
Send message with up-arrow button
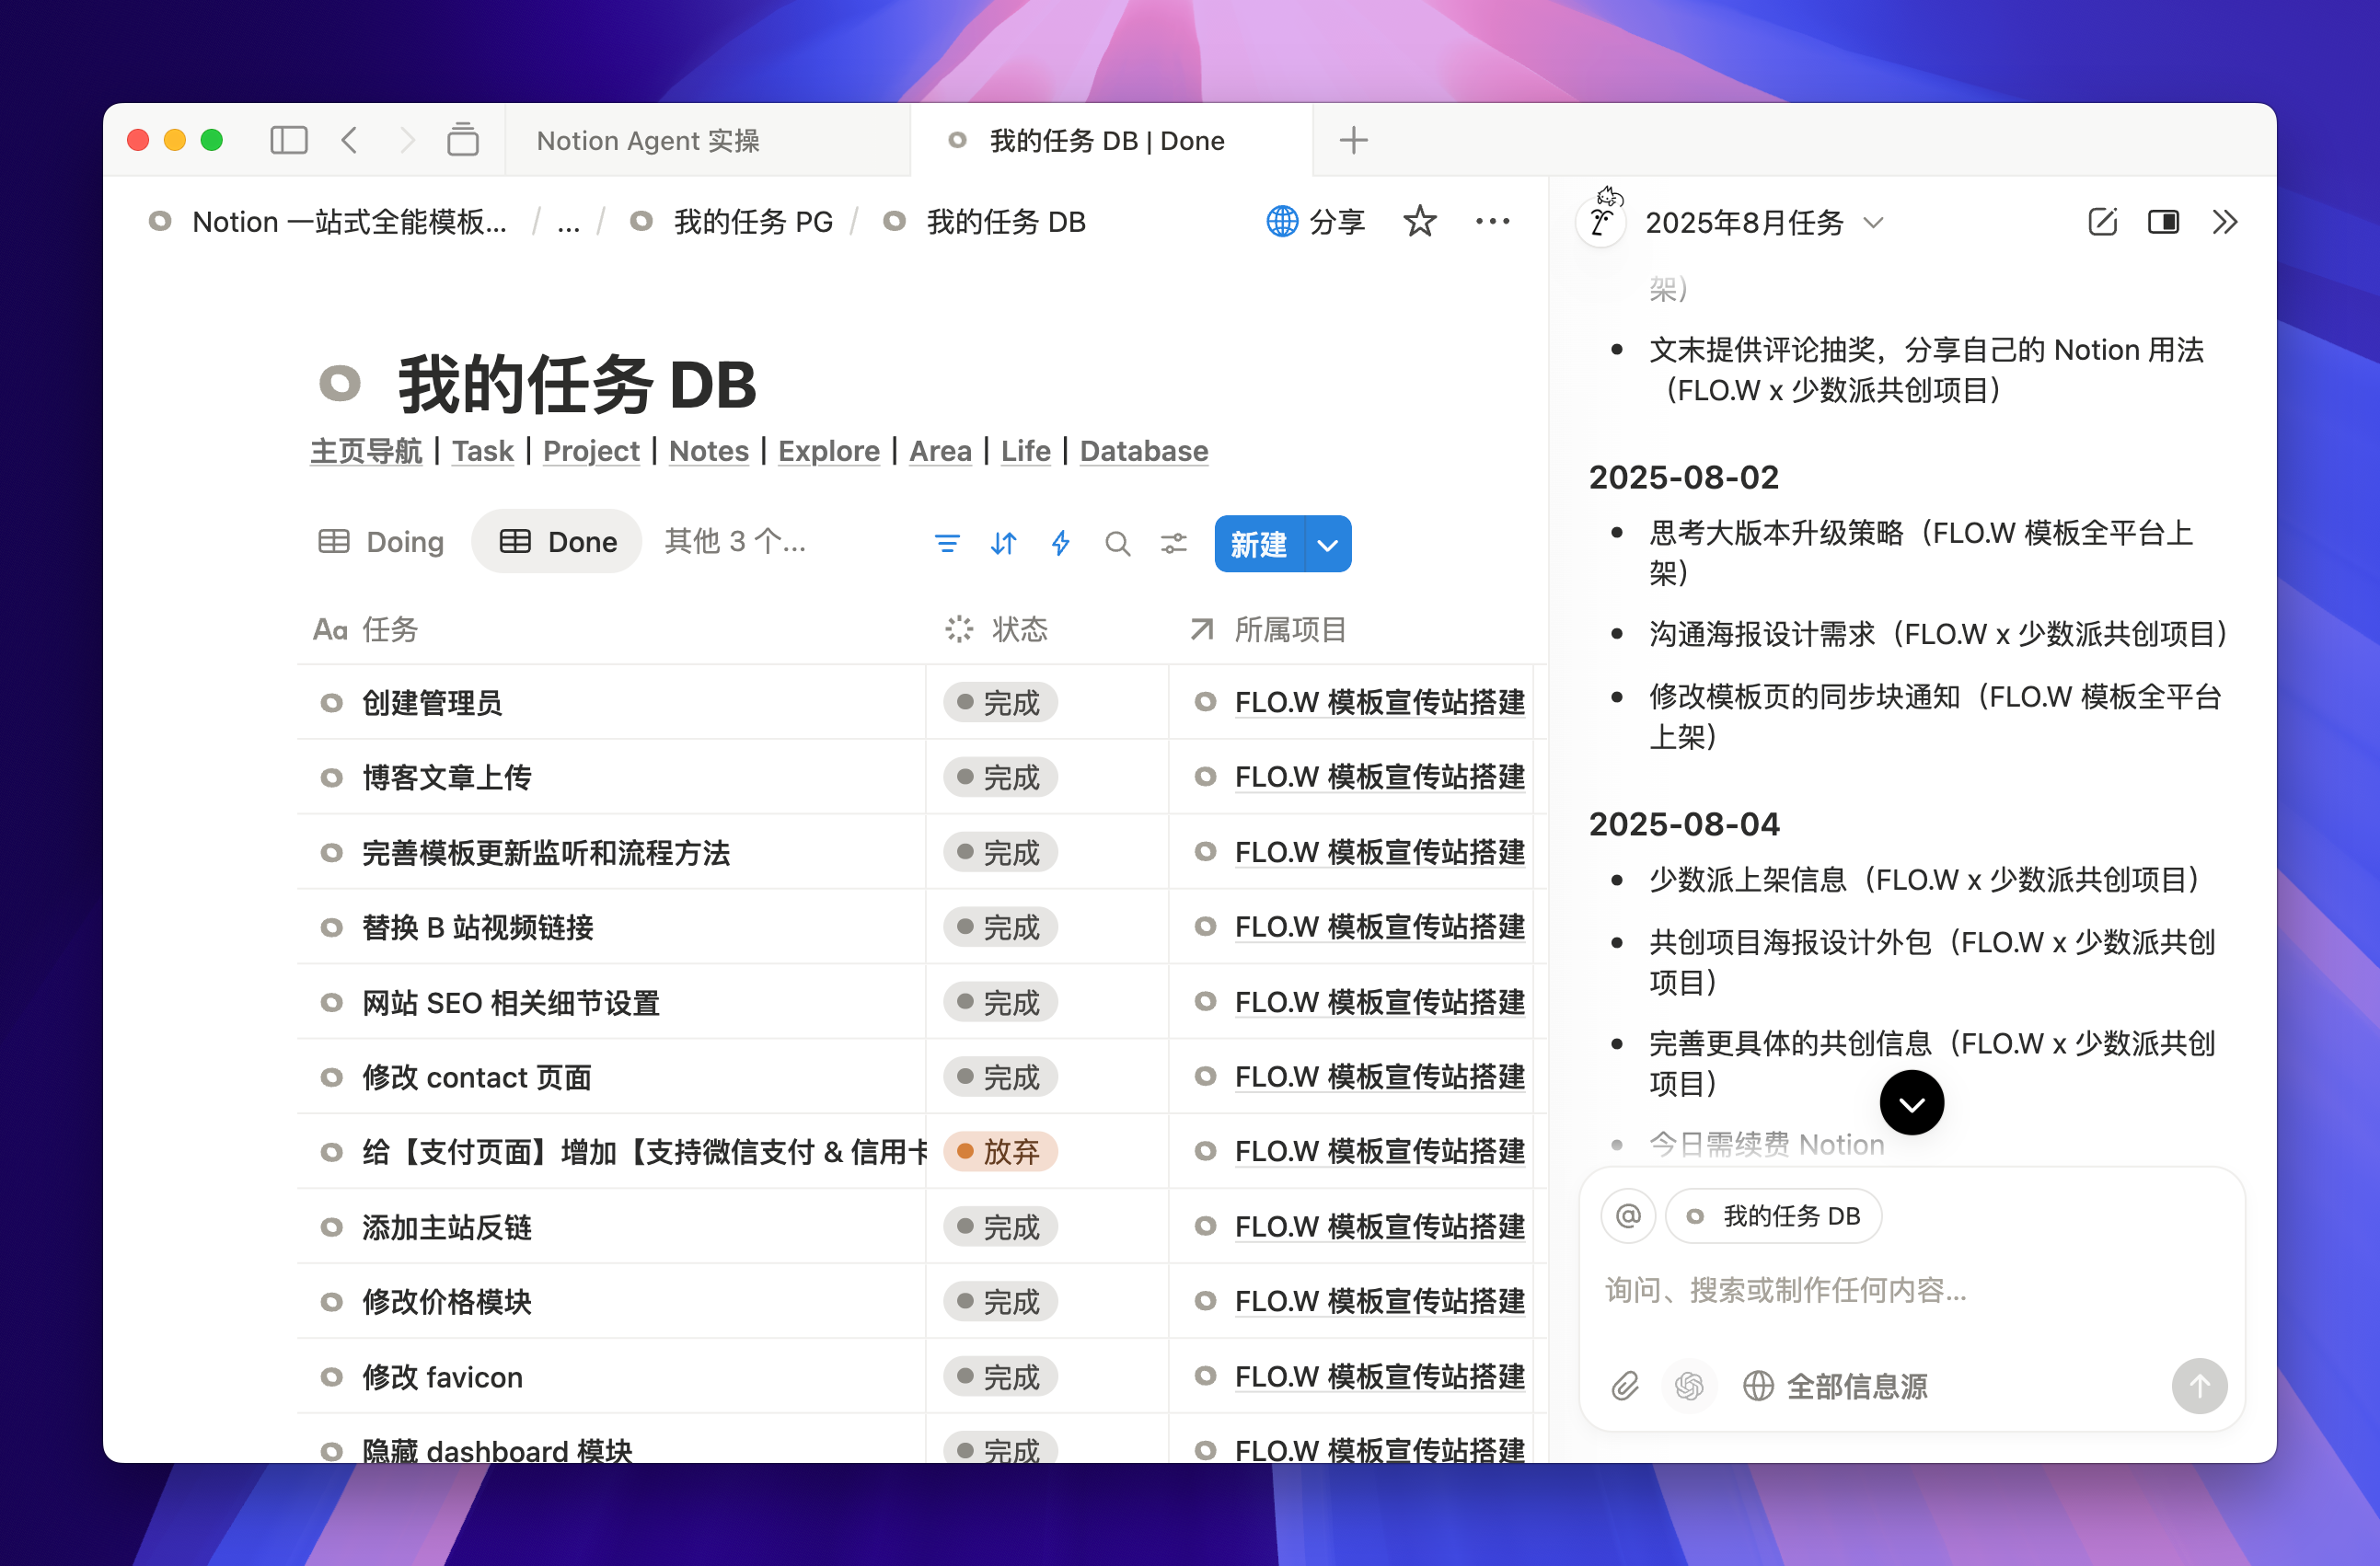coord(2199,1386)
